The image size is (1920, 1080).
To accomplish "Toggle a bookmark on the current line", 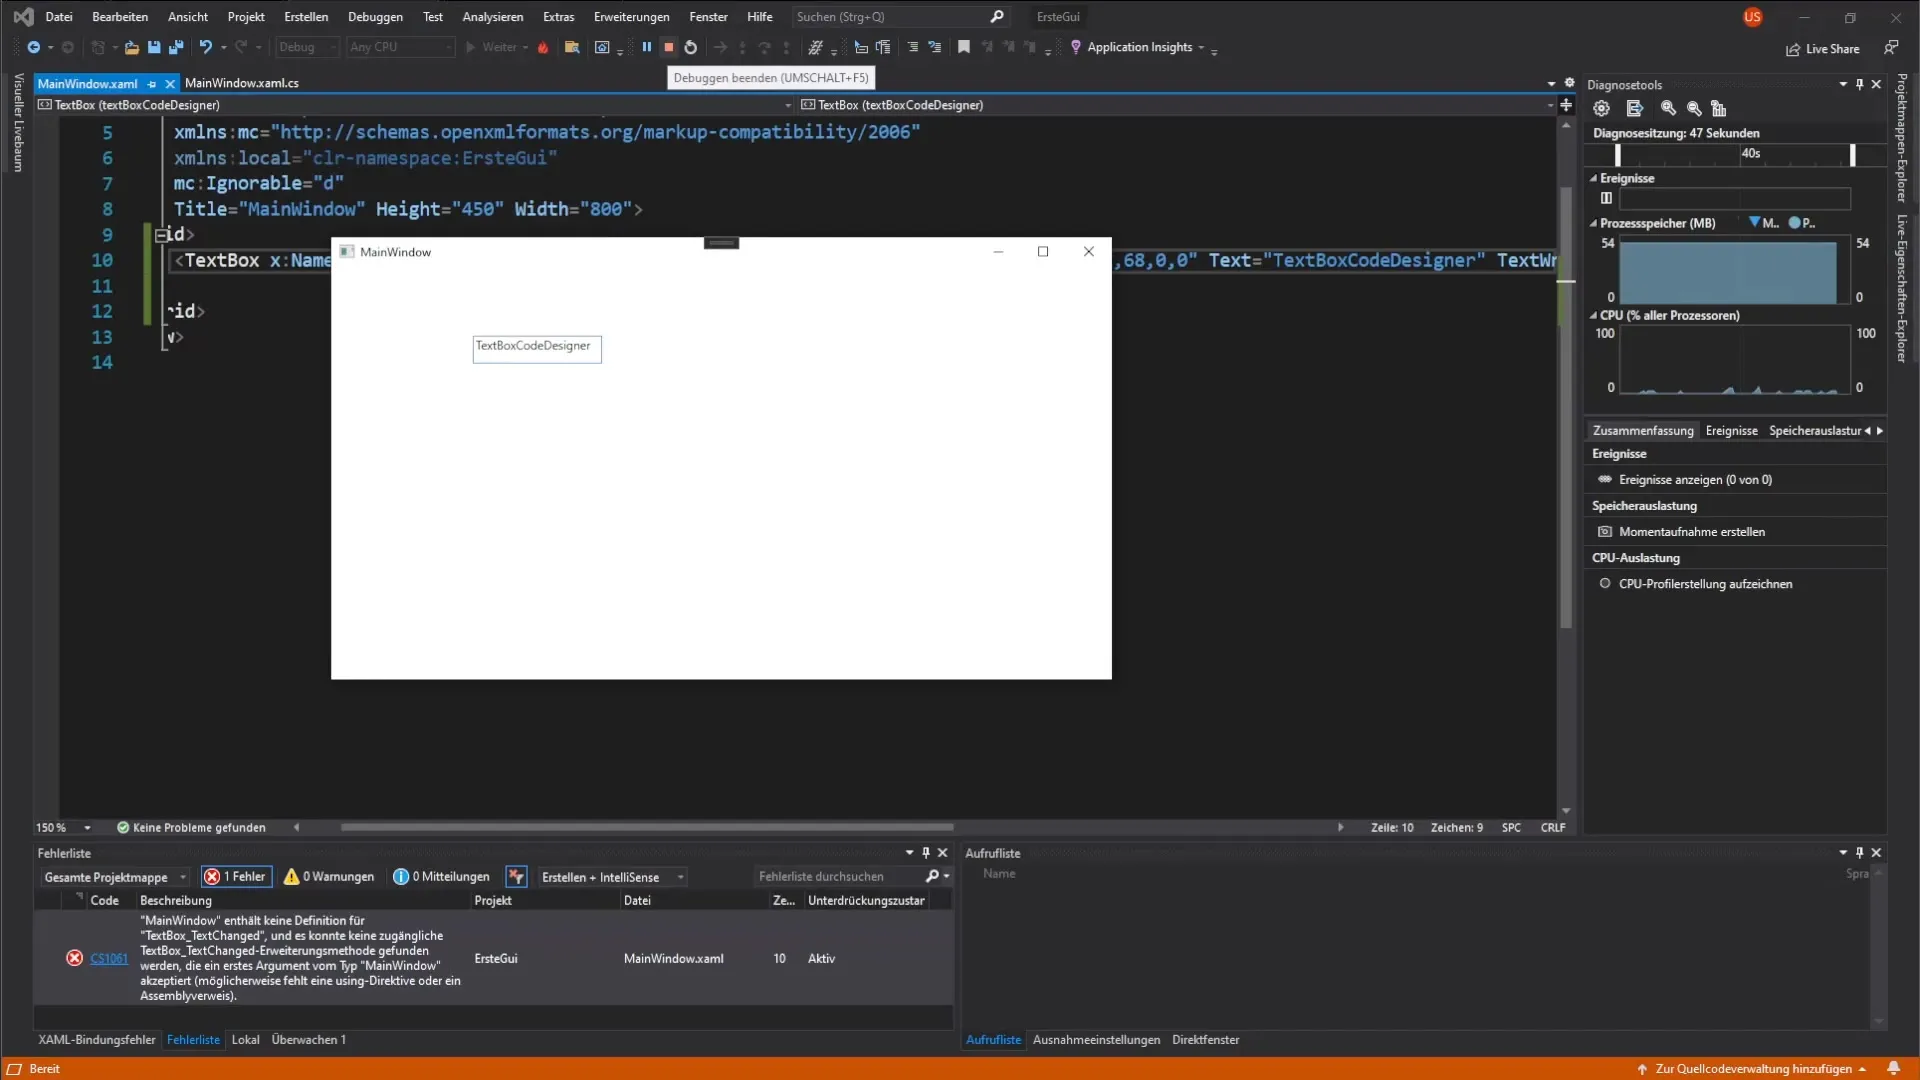I will (964, 47).
